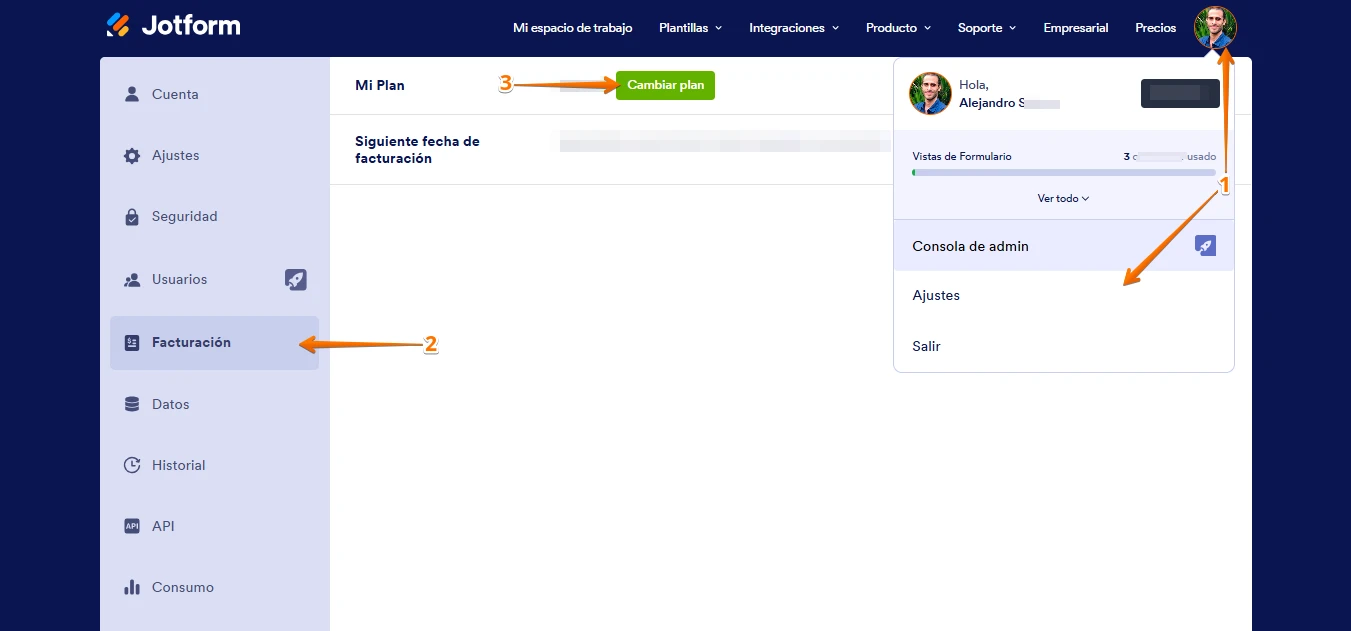Click the green Cambiar plan button
This screenshot has height=631, width=1351.
[665, 85]
